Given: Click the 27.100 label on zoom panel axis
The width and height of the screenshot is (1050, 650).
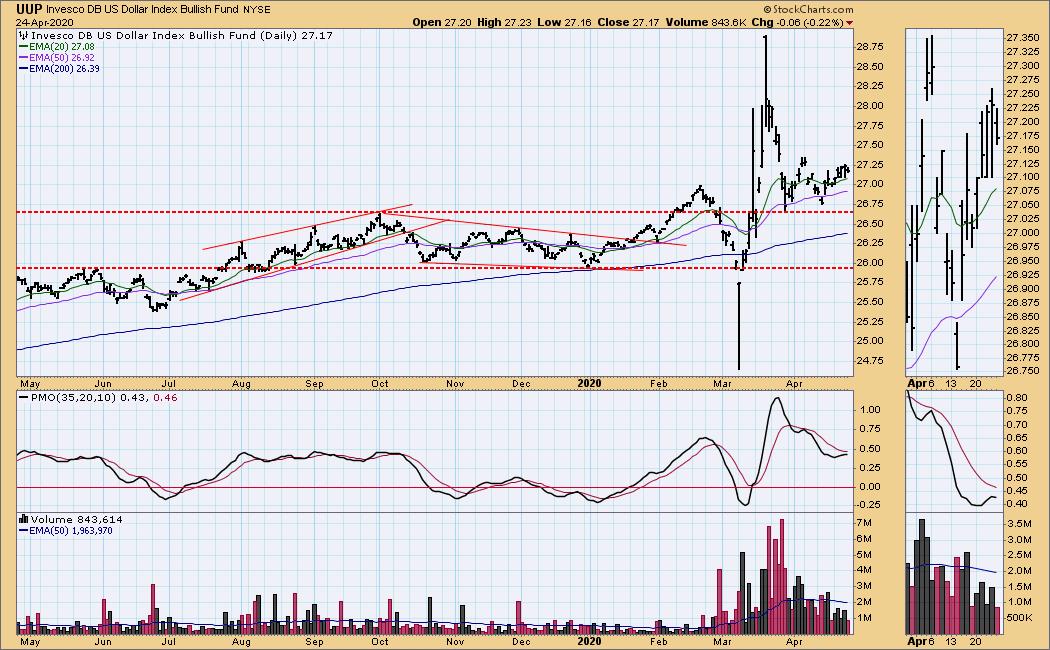Looking at the screenshot, I should (1022, 177).
